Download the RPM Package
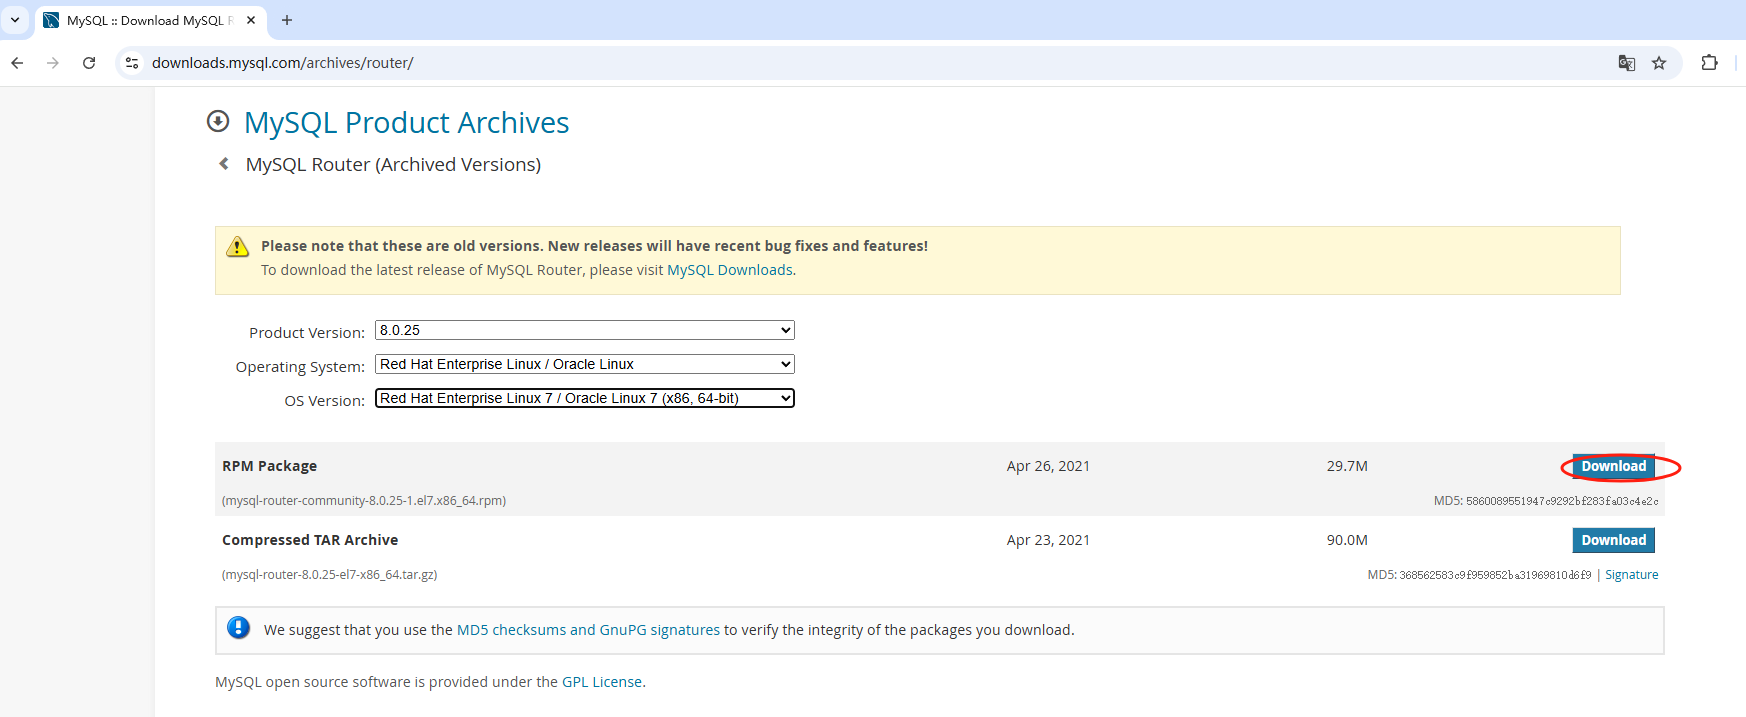Screen dimensions: 1746x717 (1613, 466)
